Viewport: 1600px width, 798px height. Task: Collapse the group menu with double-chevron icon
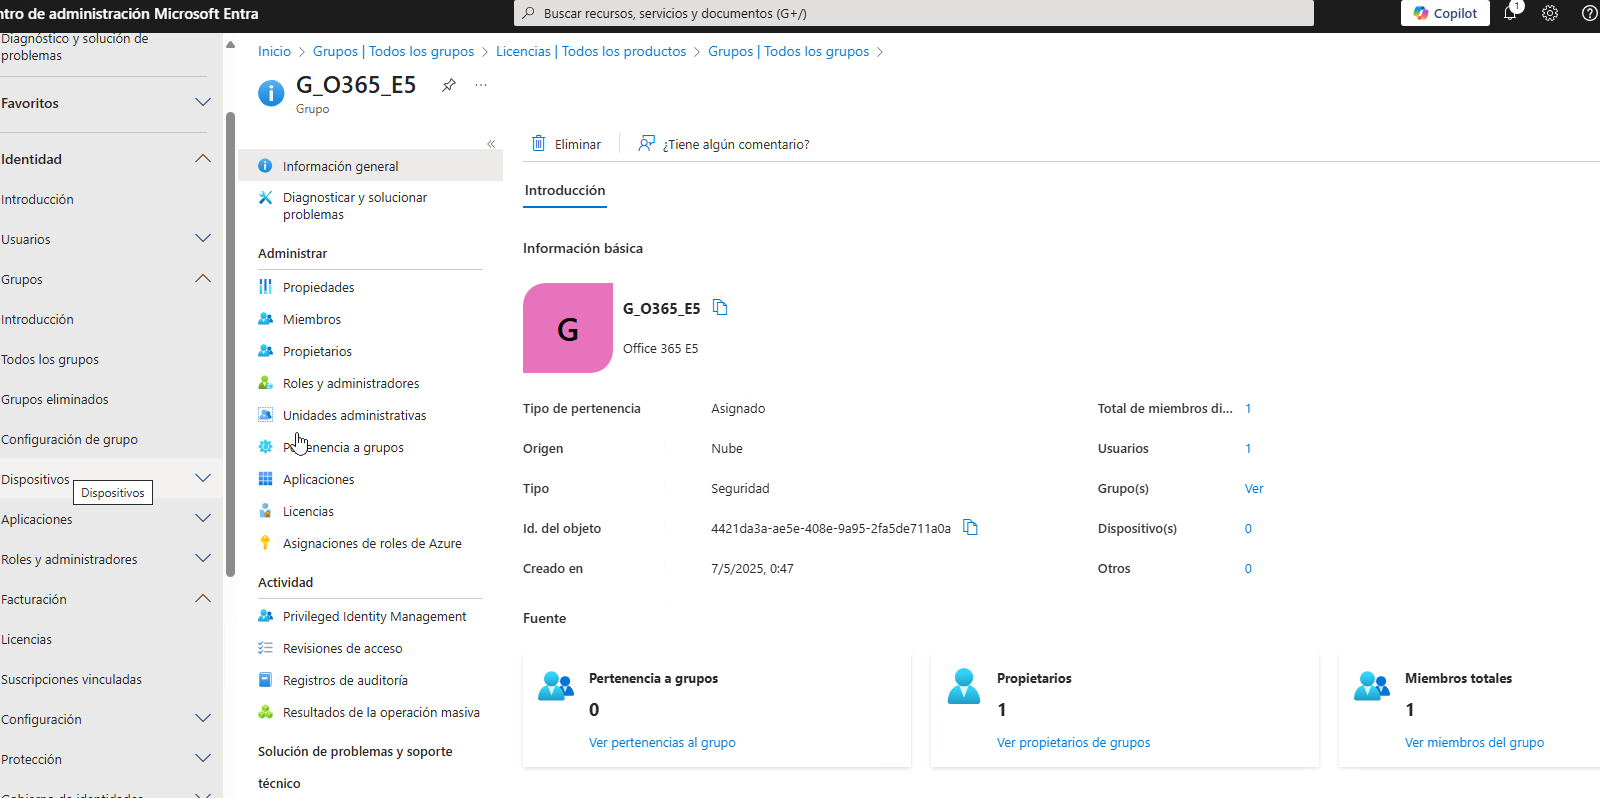[491, 144]
